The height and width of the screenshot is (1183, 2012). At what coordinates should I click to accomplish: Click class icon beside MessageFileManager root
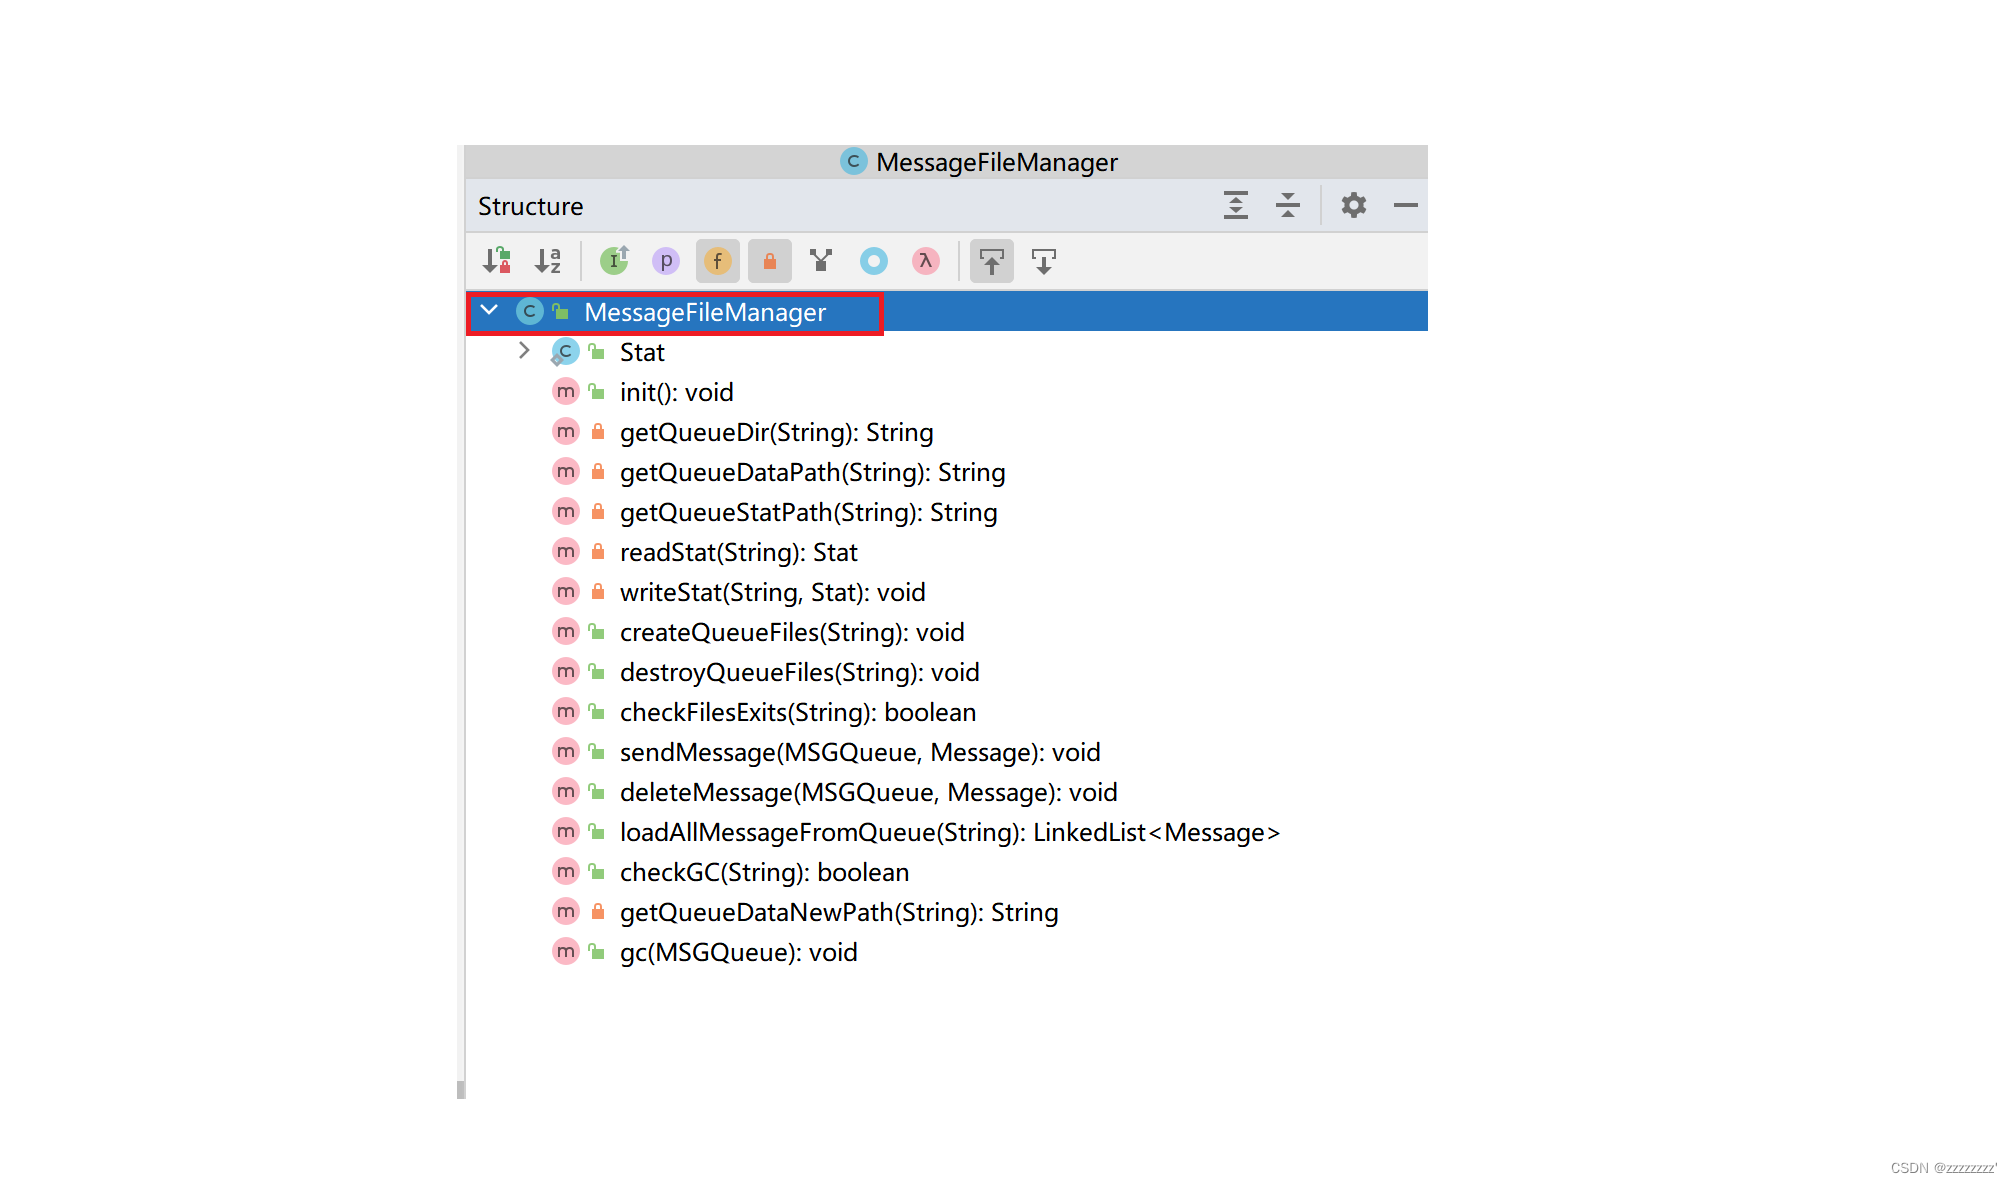click(530, 311)
